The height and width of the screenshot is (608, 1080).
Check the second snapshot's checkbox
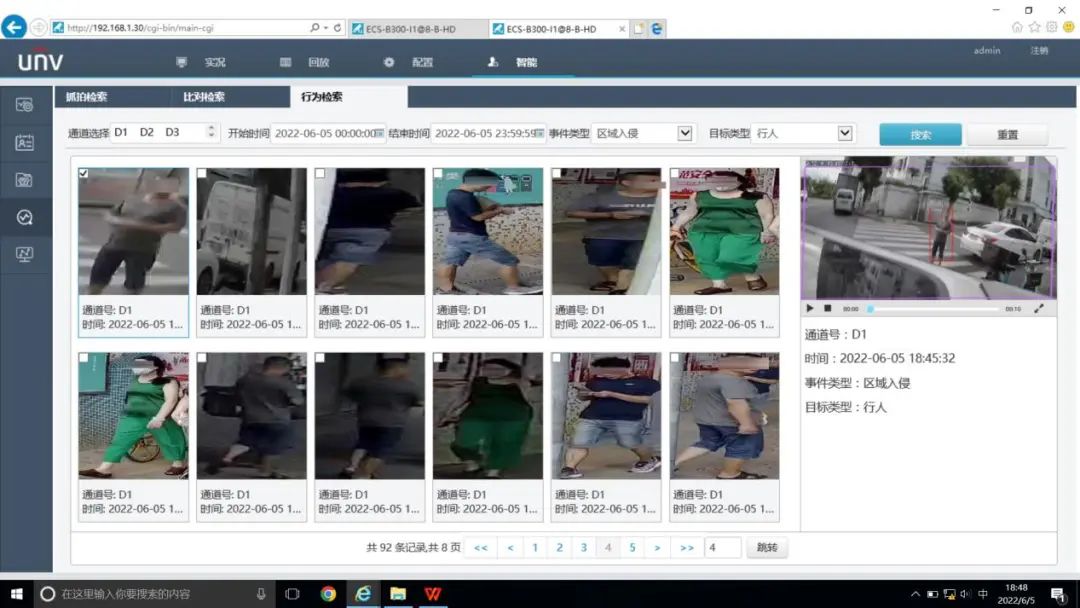coord(202,174)
